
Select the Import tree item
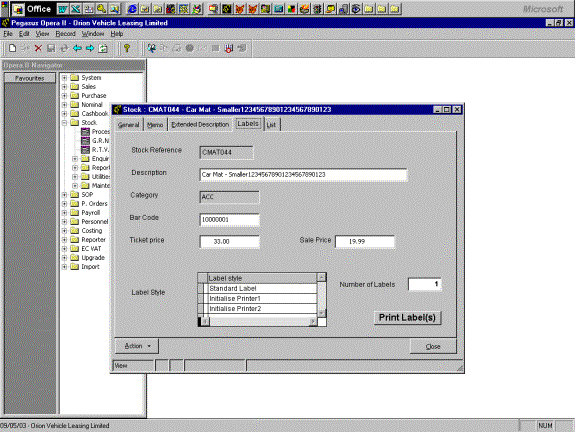(91, 267)
